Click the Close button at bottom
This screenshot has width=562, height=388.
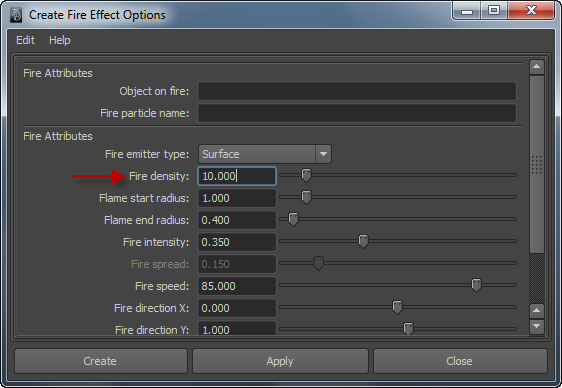tap(460, 361)
